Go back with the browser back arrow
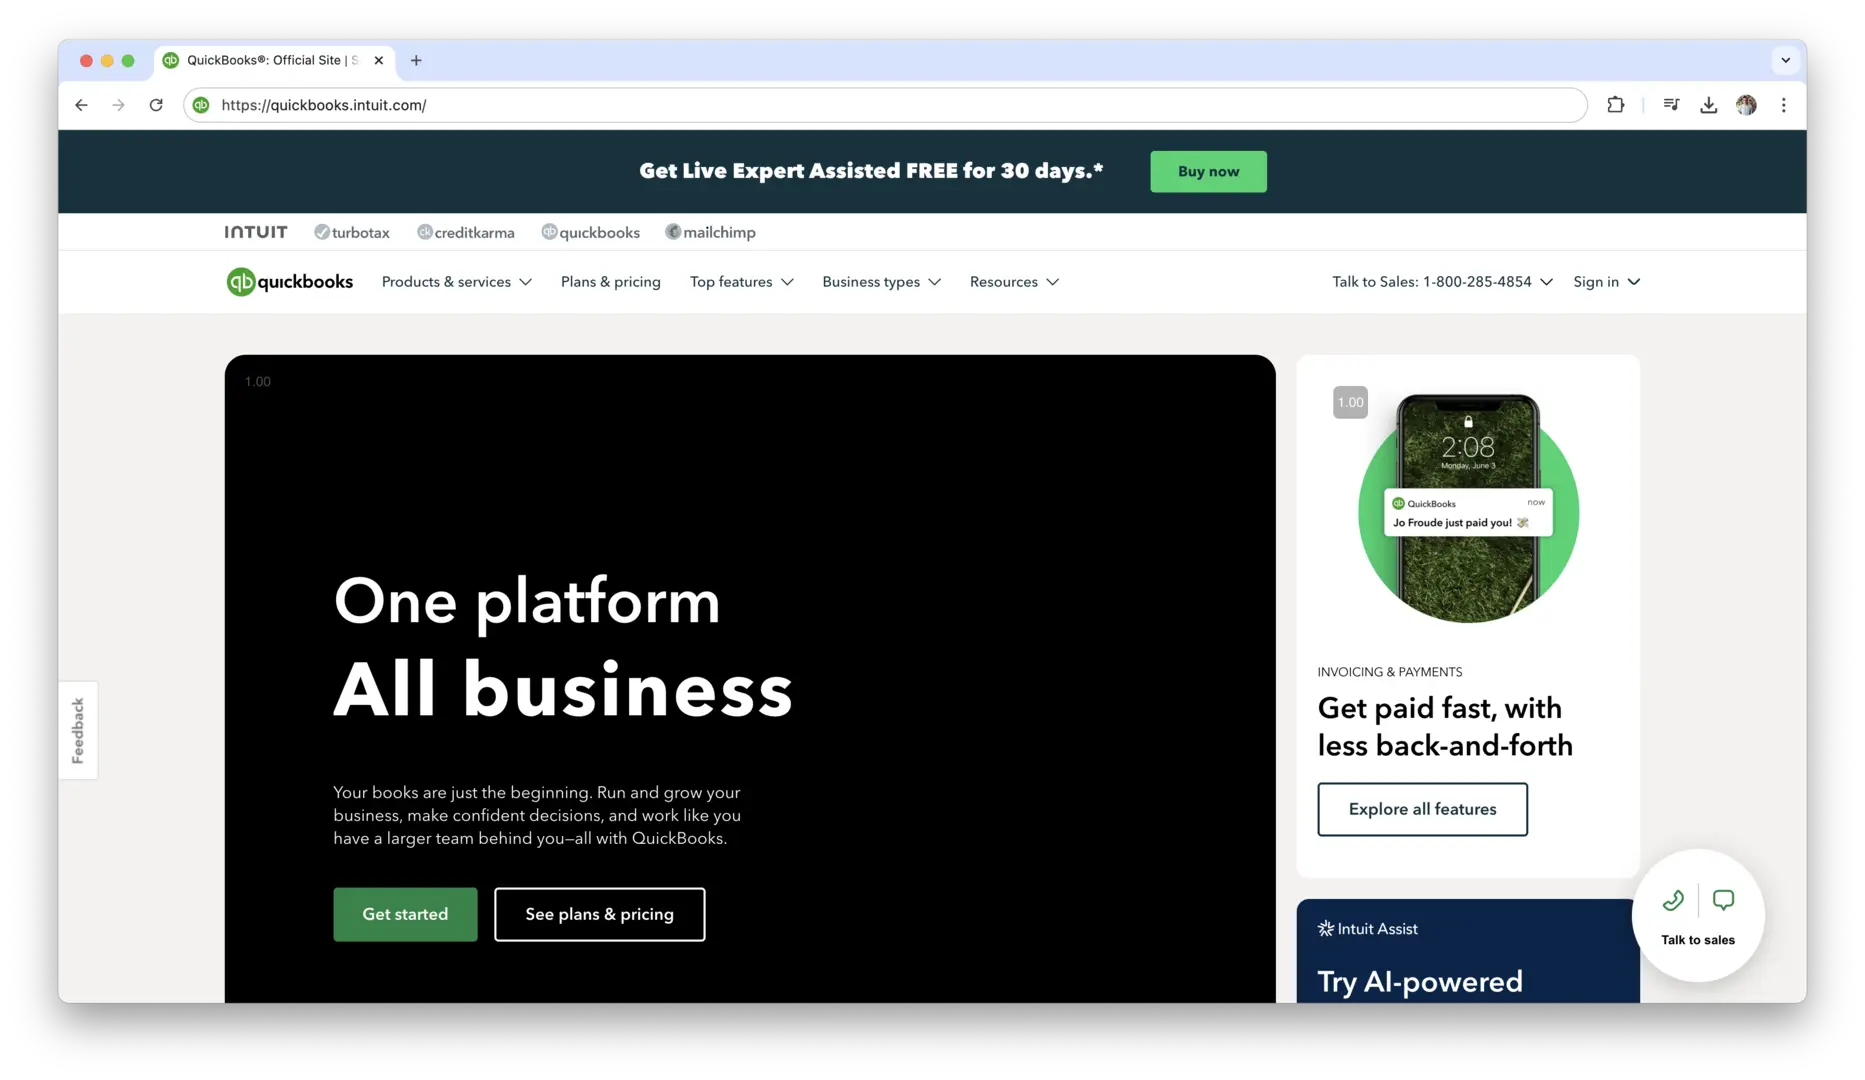1865x1080 pixels. 81,105
